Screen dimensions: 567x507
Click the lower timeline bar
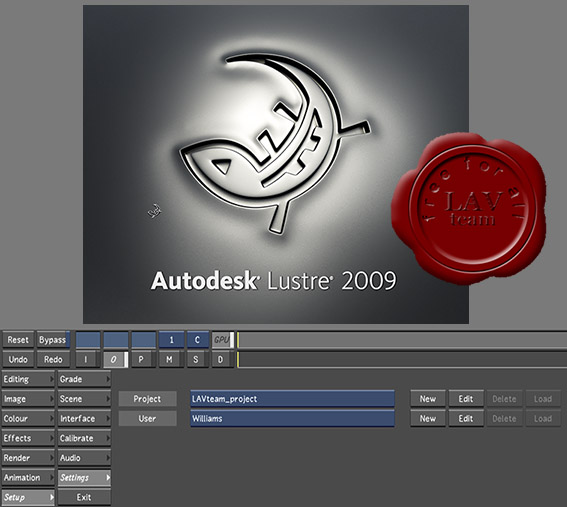(402, 360)
